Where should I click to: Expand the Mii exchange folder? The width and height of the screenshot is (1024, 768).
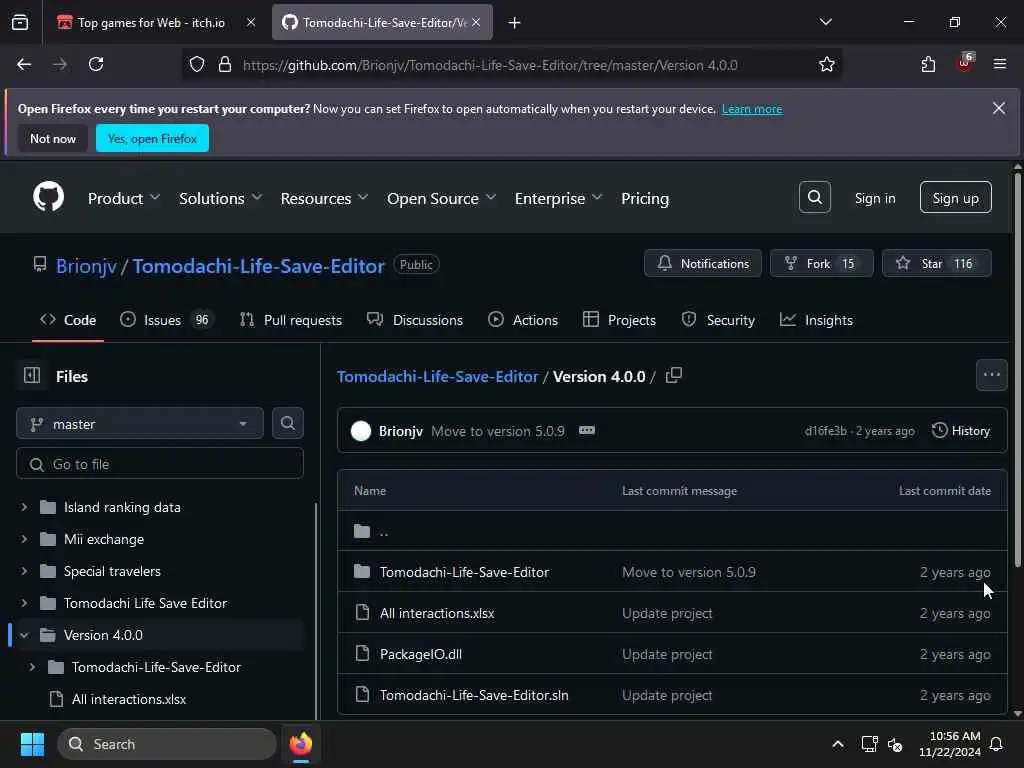[x=24, y=539]
